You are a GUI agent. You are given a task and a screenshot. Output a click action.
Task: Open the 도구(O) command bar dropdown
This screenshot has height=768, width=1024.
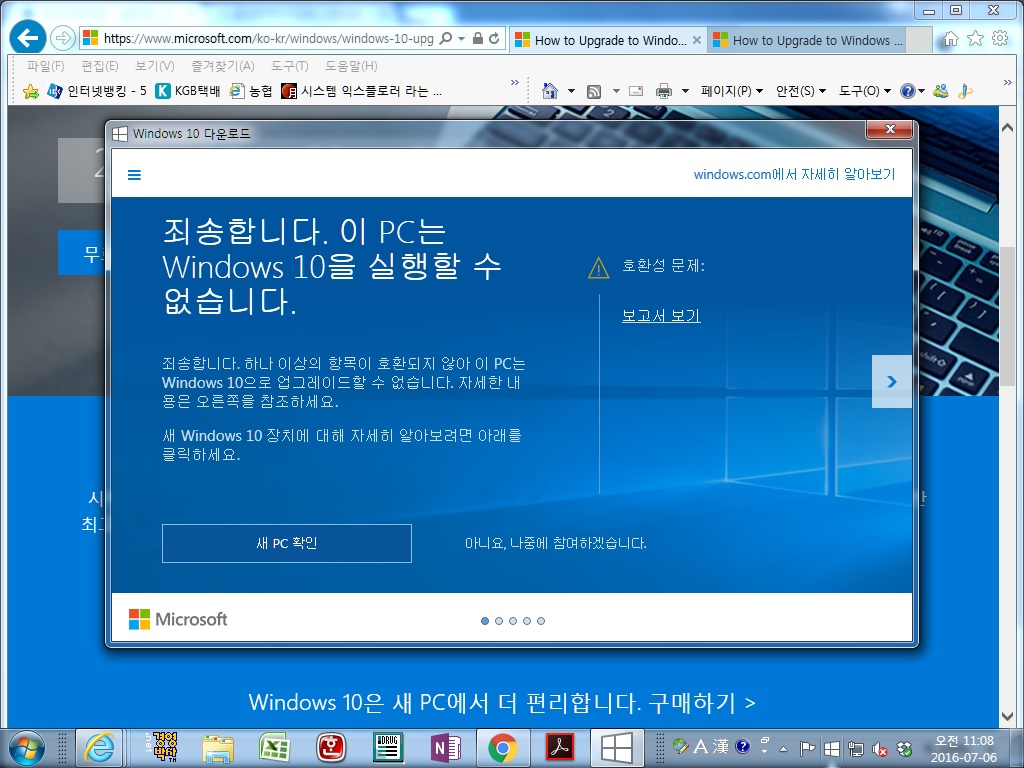pos(864,91)
